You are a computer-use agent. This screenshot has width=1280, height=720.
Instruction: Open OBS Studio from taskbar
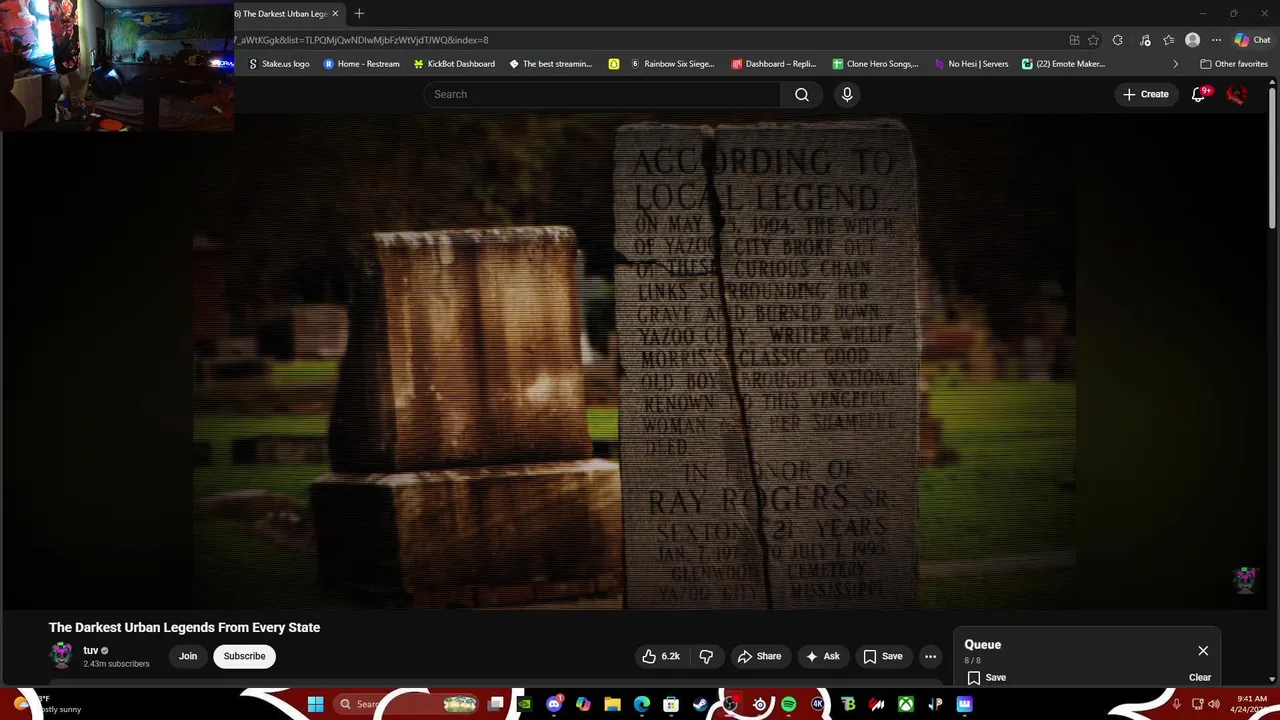coord(730,704)
